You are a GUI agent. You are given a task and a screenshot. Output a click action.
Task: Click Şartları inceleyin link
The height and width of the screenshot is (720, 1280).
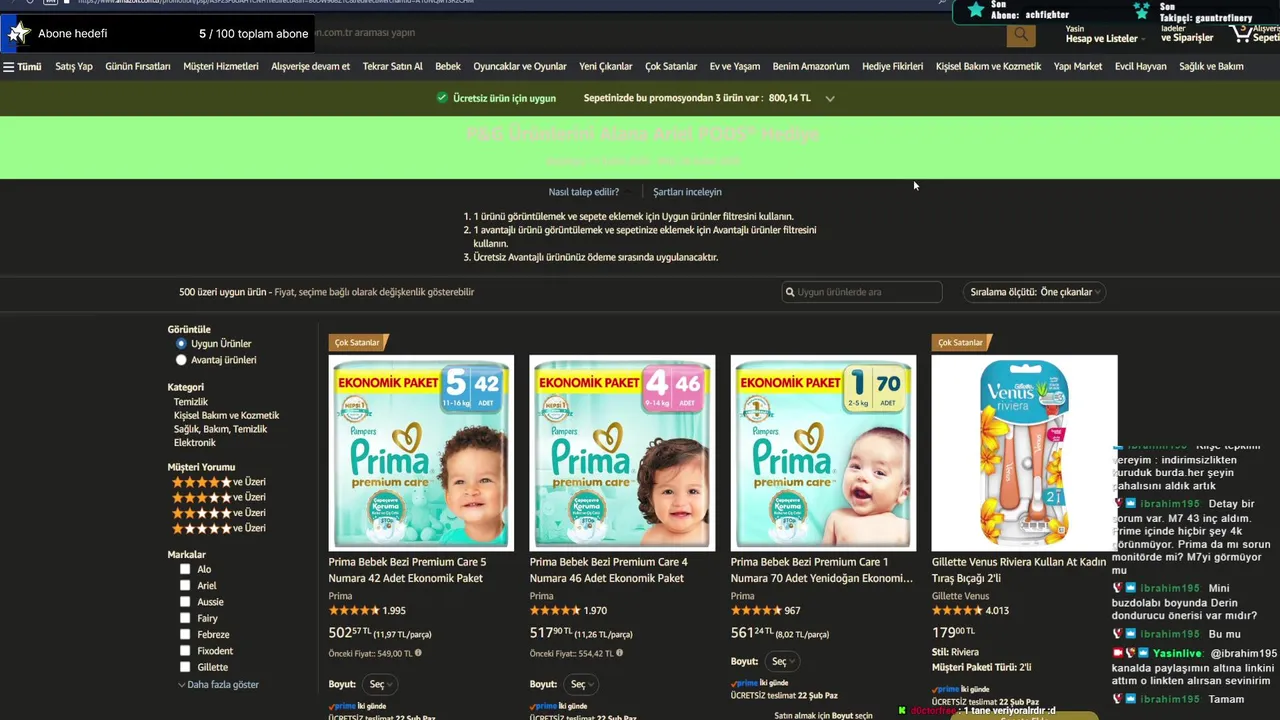(x=687, y=192)
